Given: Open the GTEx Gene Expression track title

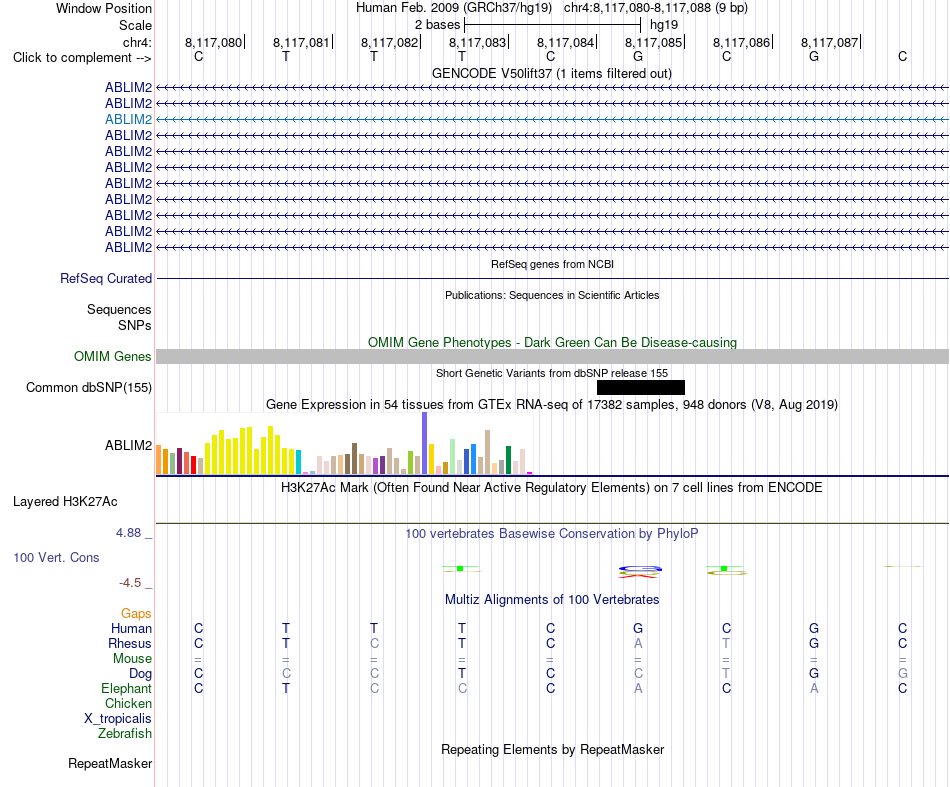Looking at the screenshot, I should pyautogui.click(x=552, y=404).
